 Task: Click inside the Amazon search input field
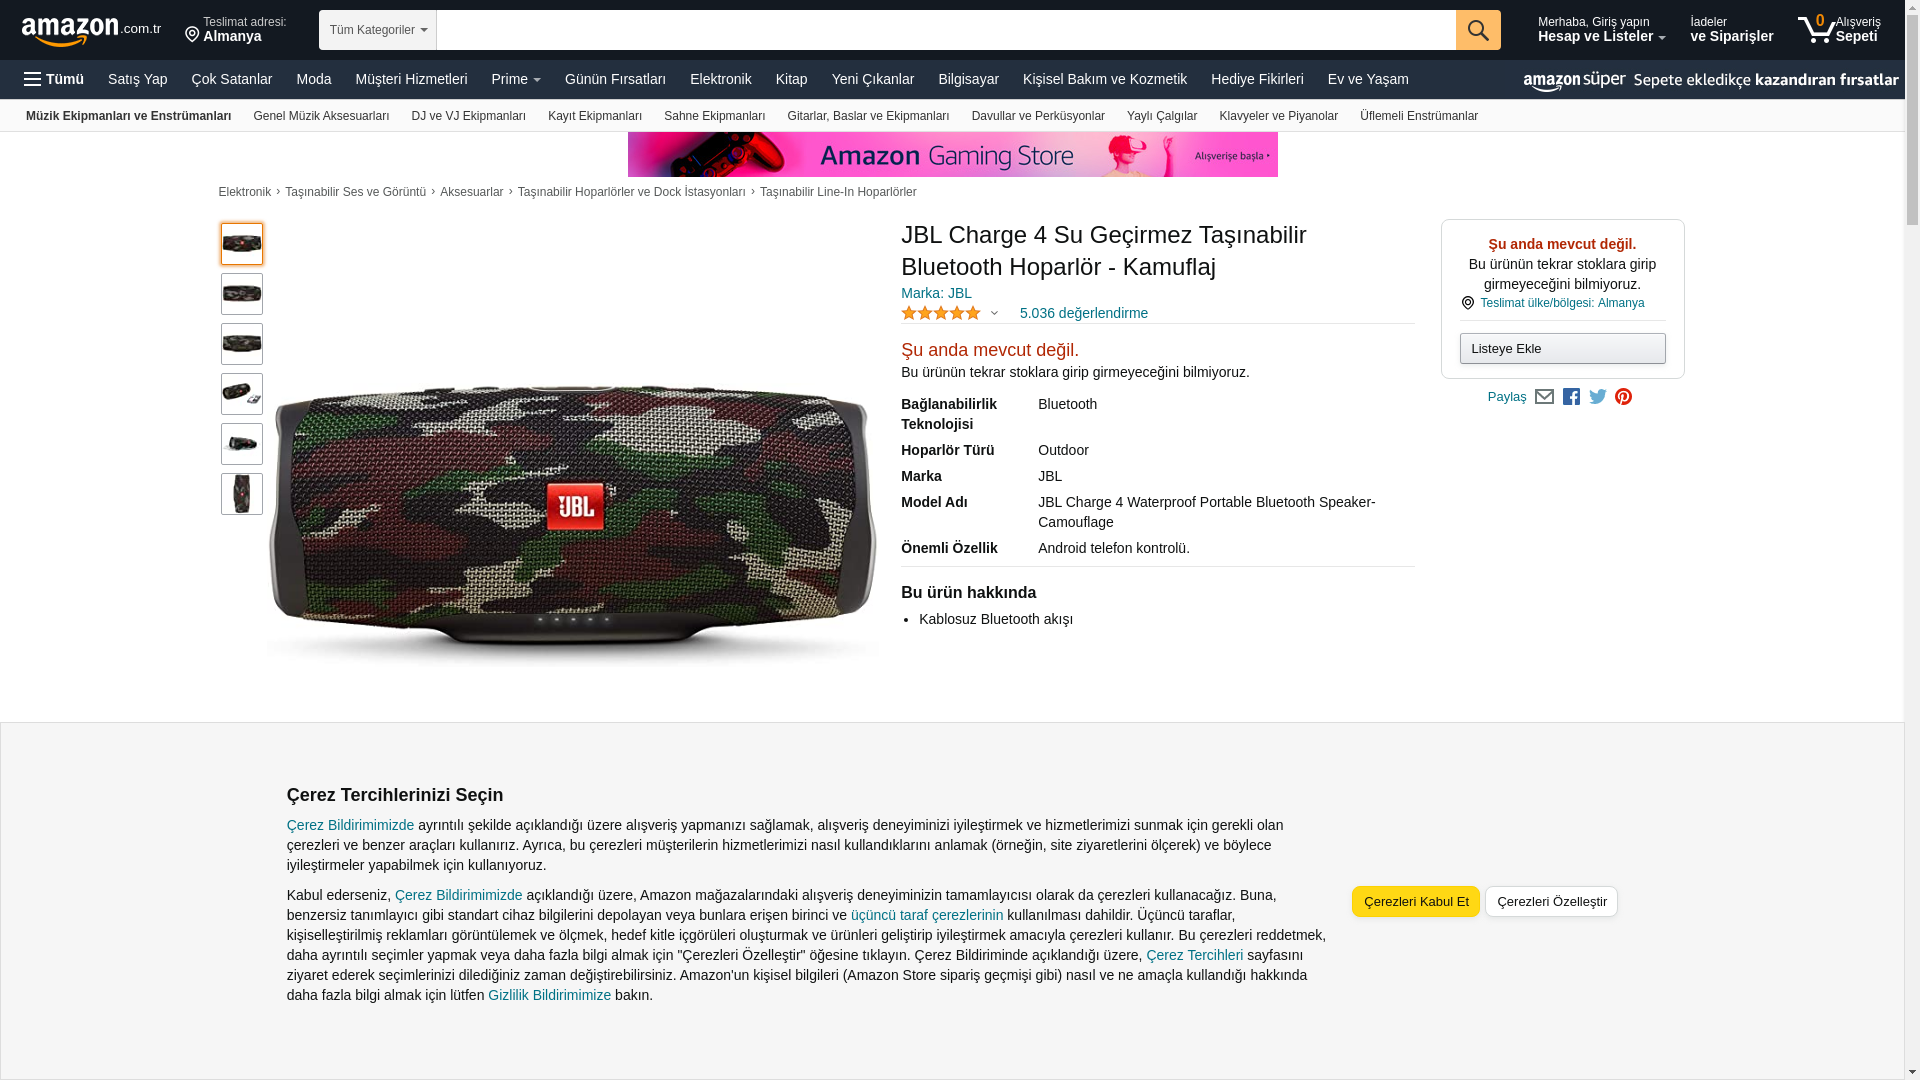click(x=946, y=30)
